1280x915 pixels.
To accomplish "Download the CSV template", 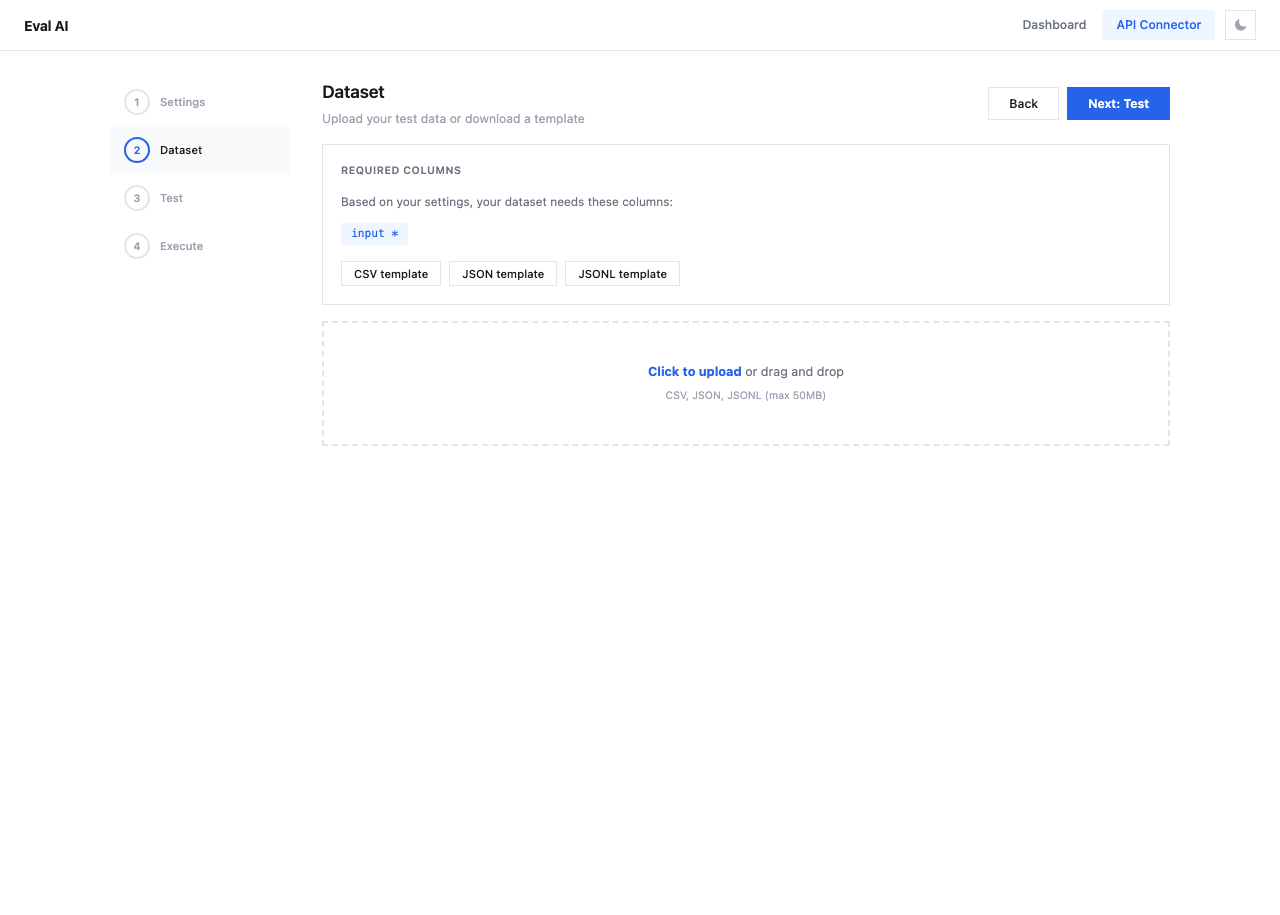I will click(x=391, y=273).
